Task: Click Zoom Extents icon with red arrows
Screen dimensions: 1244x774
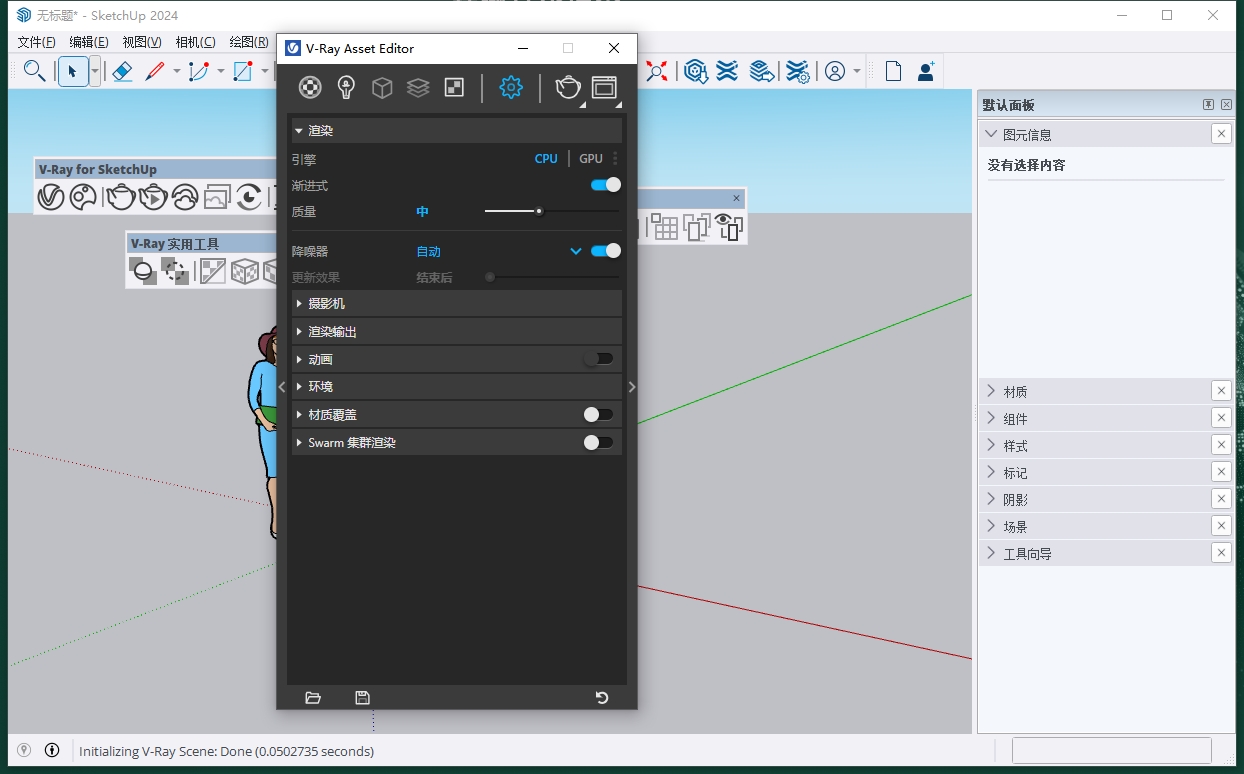Action: pos(656,71)
